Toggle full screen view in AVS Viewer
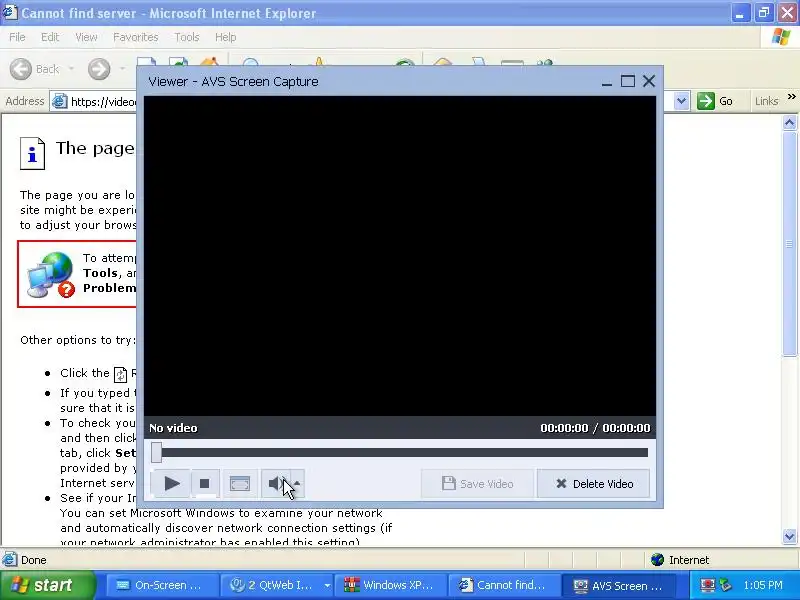This screenshot has height=600, width=800. click(240, 483)
